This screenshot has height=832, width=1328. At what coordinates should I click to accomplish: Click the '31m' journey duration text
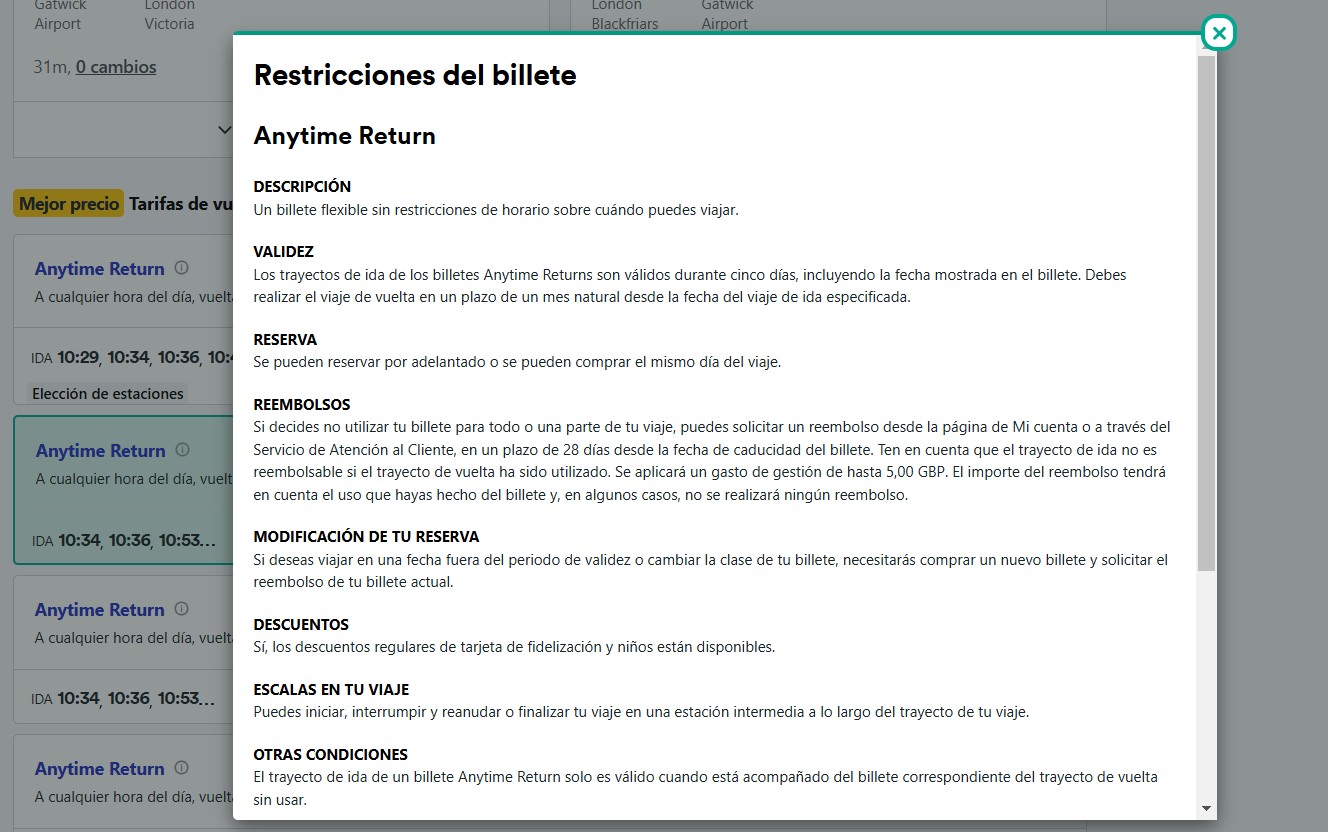(x=50, y=67)
